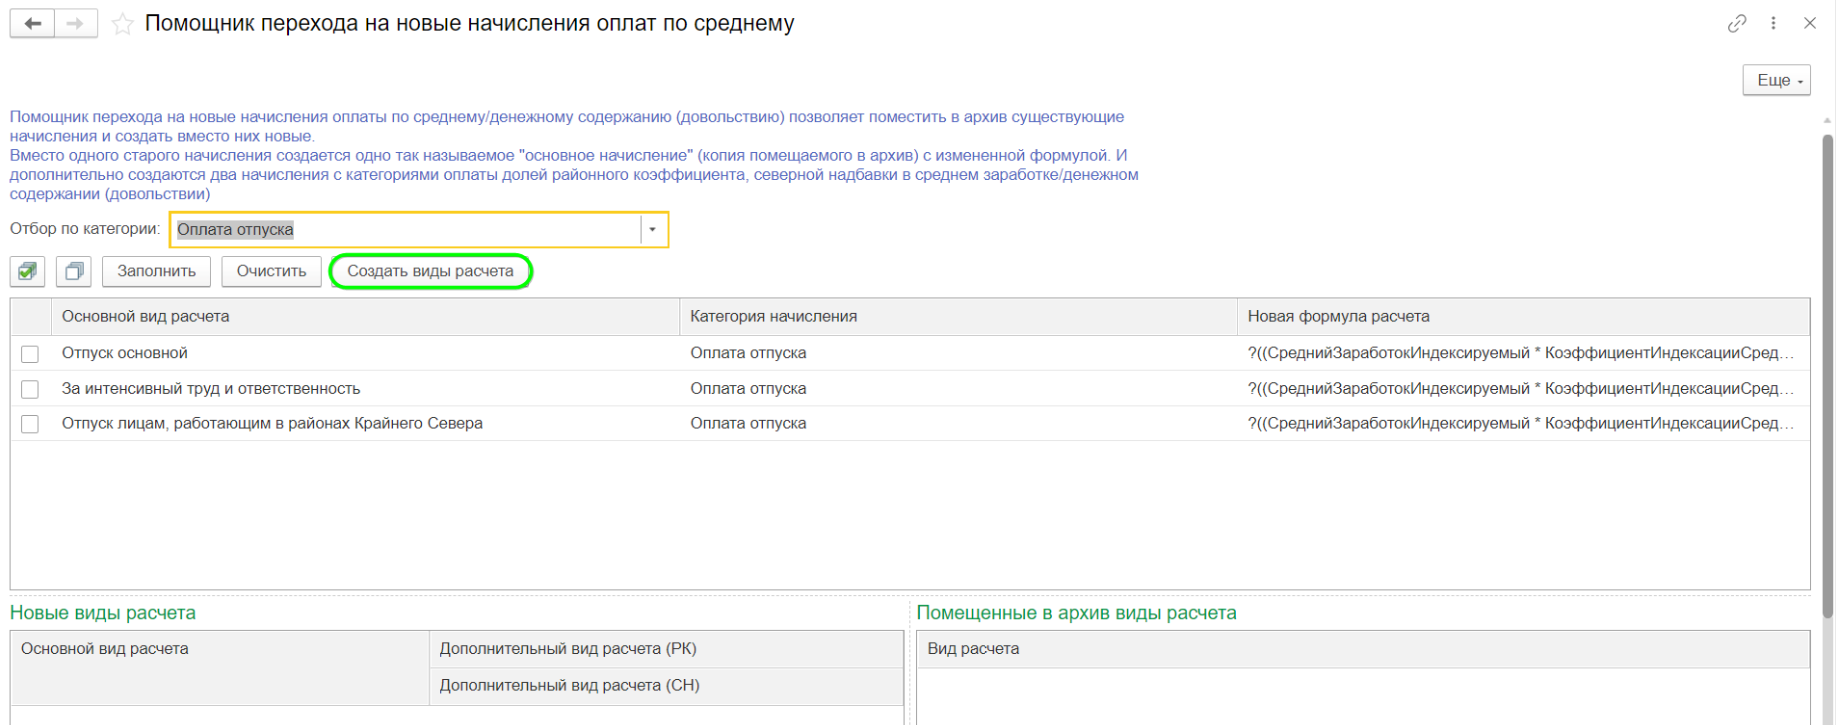Click formula cell in Отпуск основной row

coord(1523,353)
